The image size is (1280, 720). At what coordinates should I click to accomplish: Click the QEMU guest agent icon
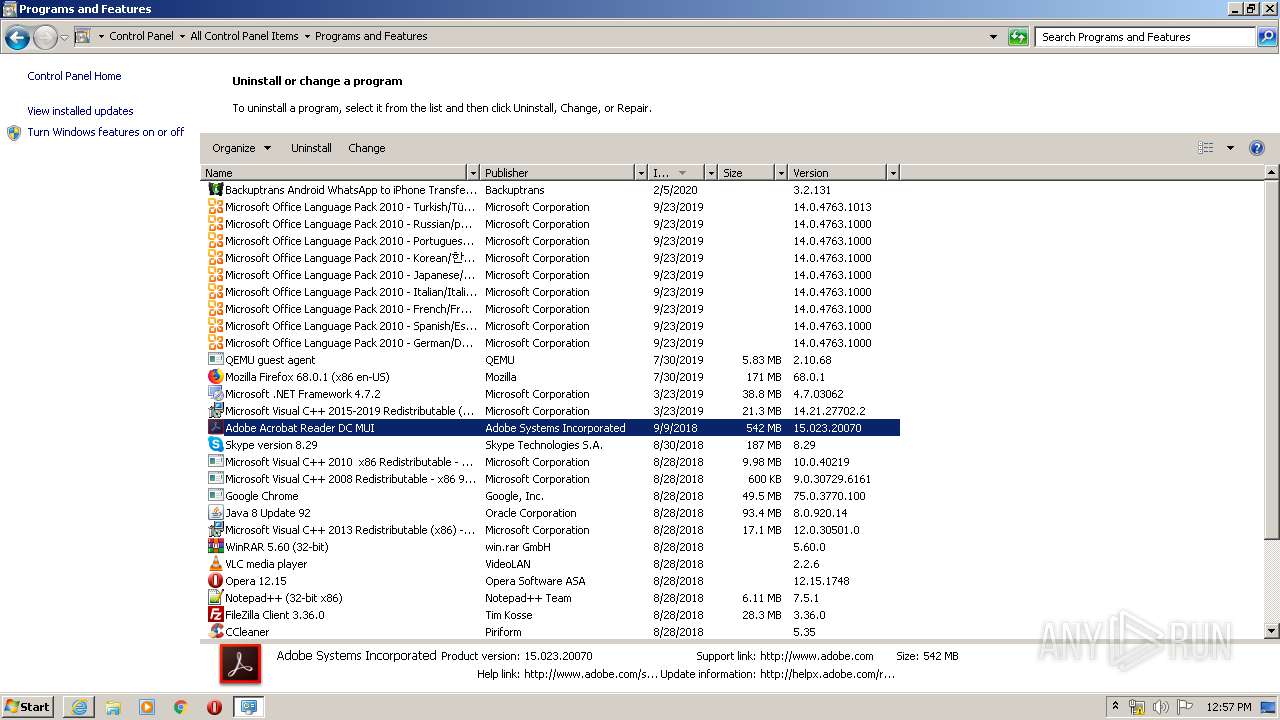pos(215,360)
